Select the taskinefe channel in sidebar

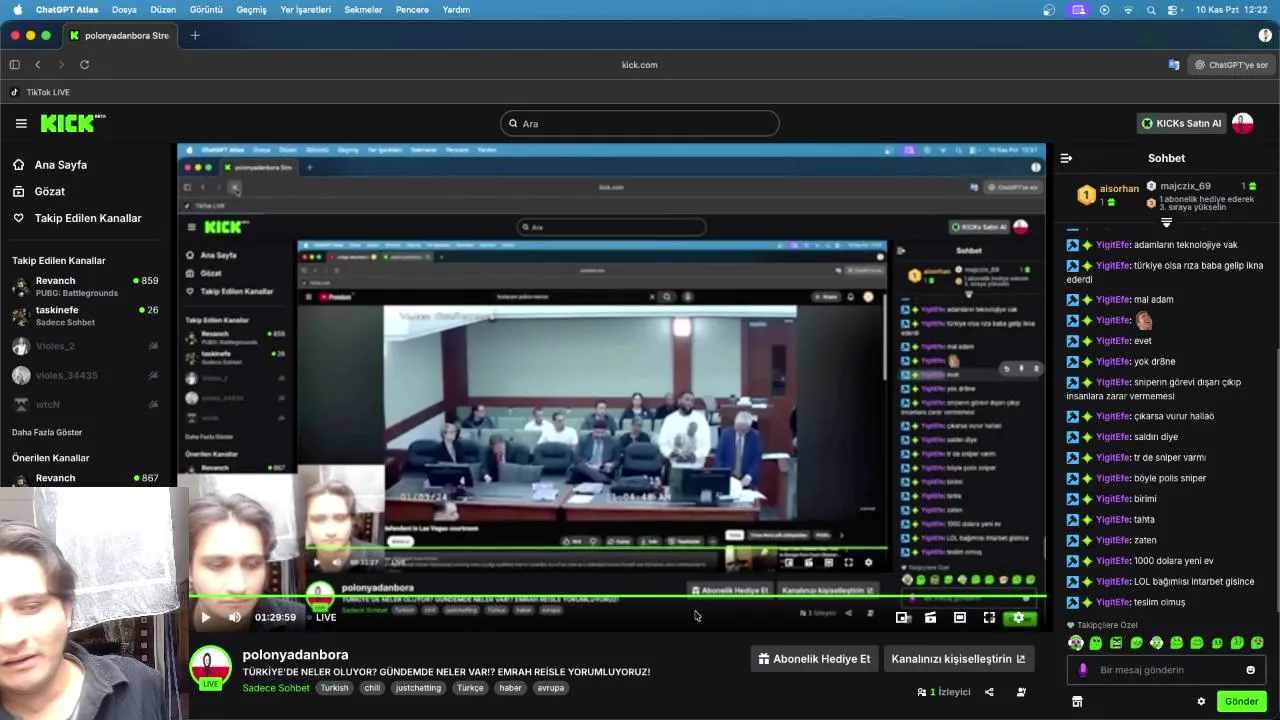click(85, 316)
